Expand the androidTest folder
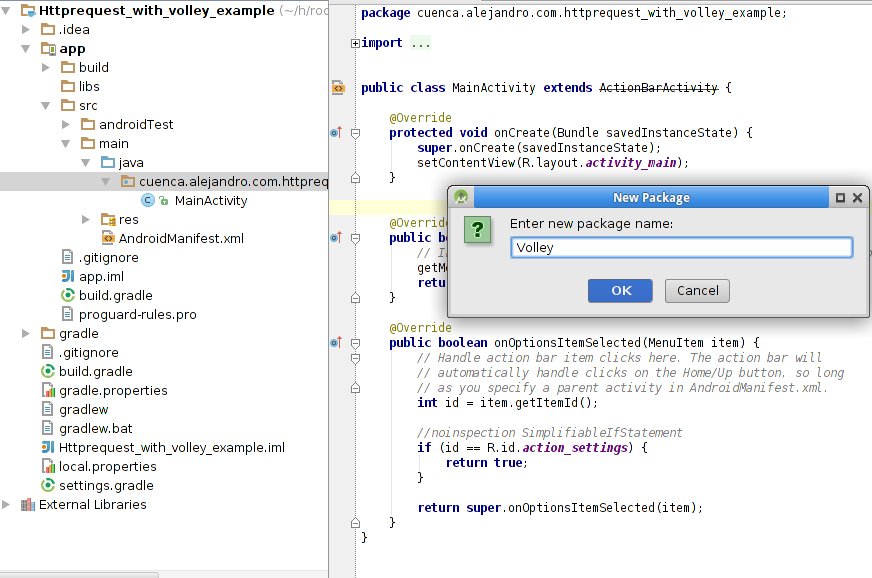The image size is (872, 578). (64, 124)
